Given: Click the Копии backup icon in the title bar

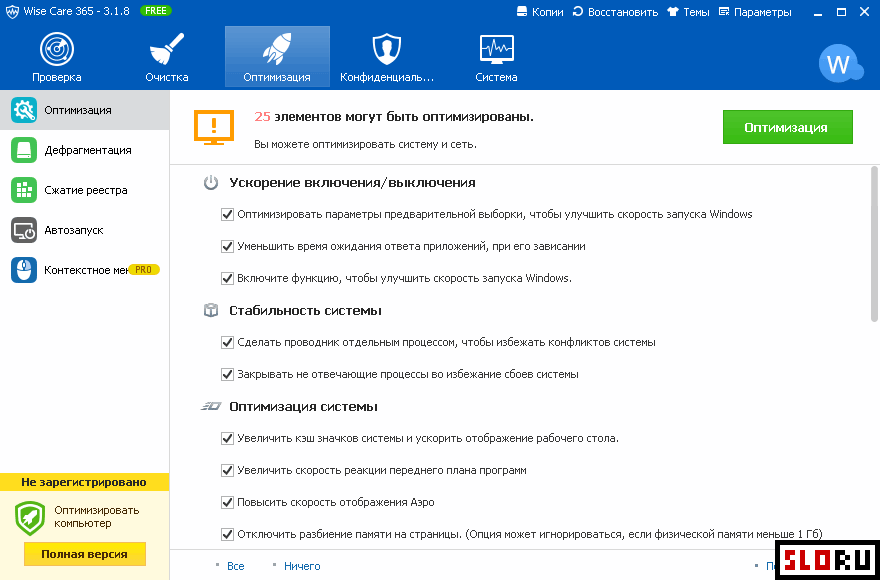Looking at the screenshot, I should (x=522, y=12).
